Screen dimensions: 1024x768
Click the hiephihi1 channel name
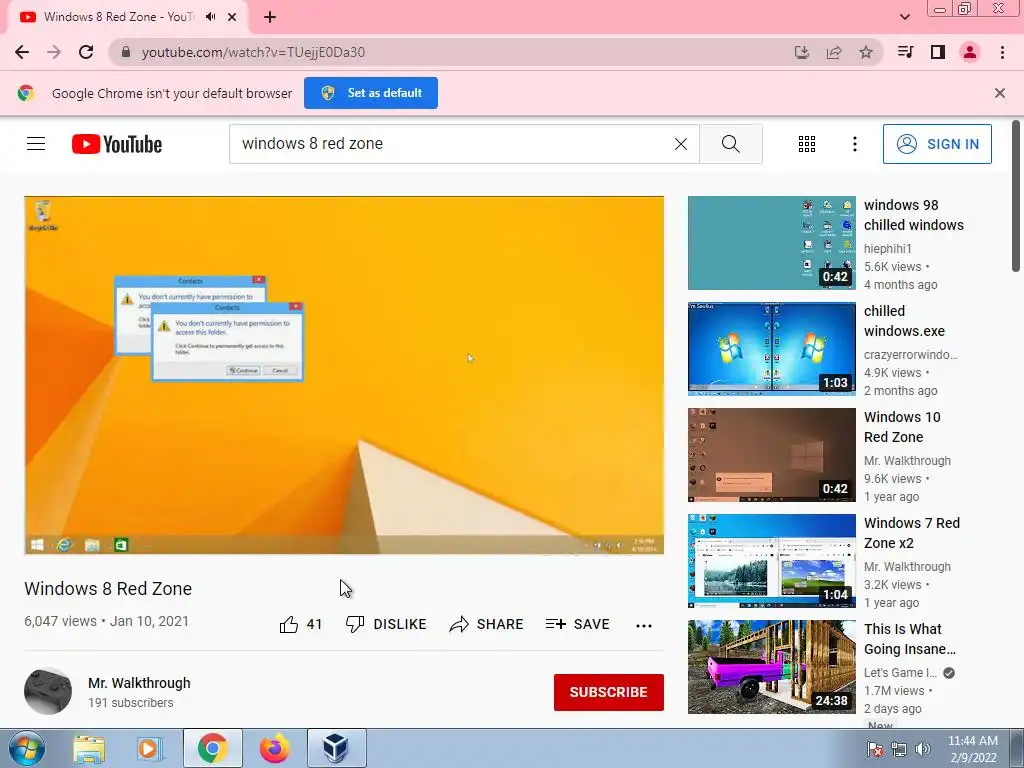point(888,249)
